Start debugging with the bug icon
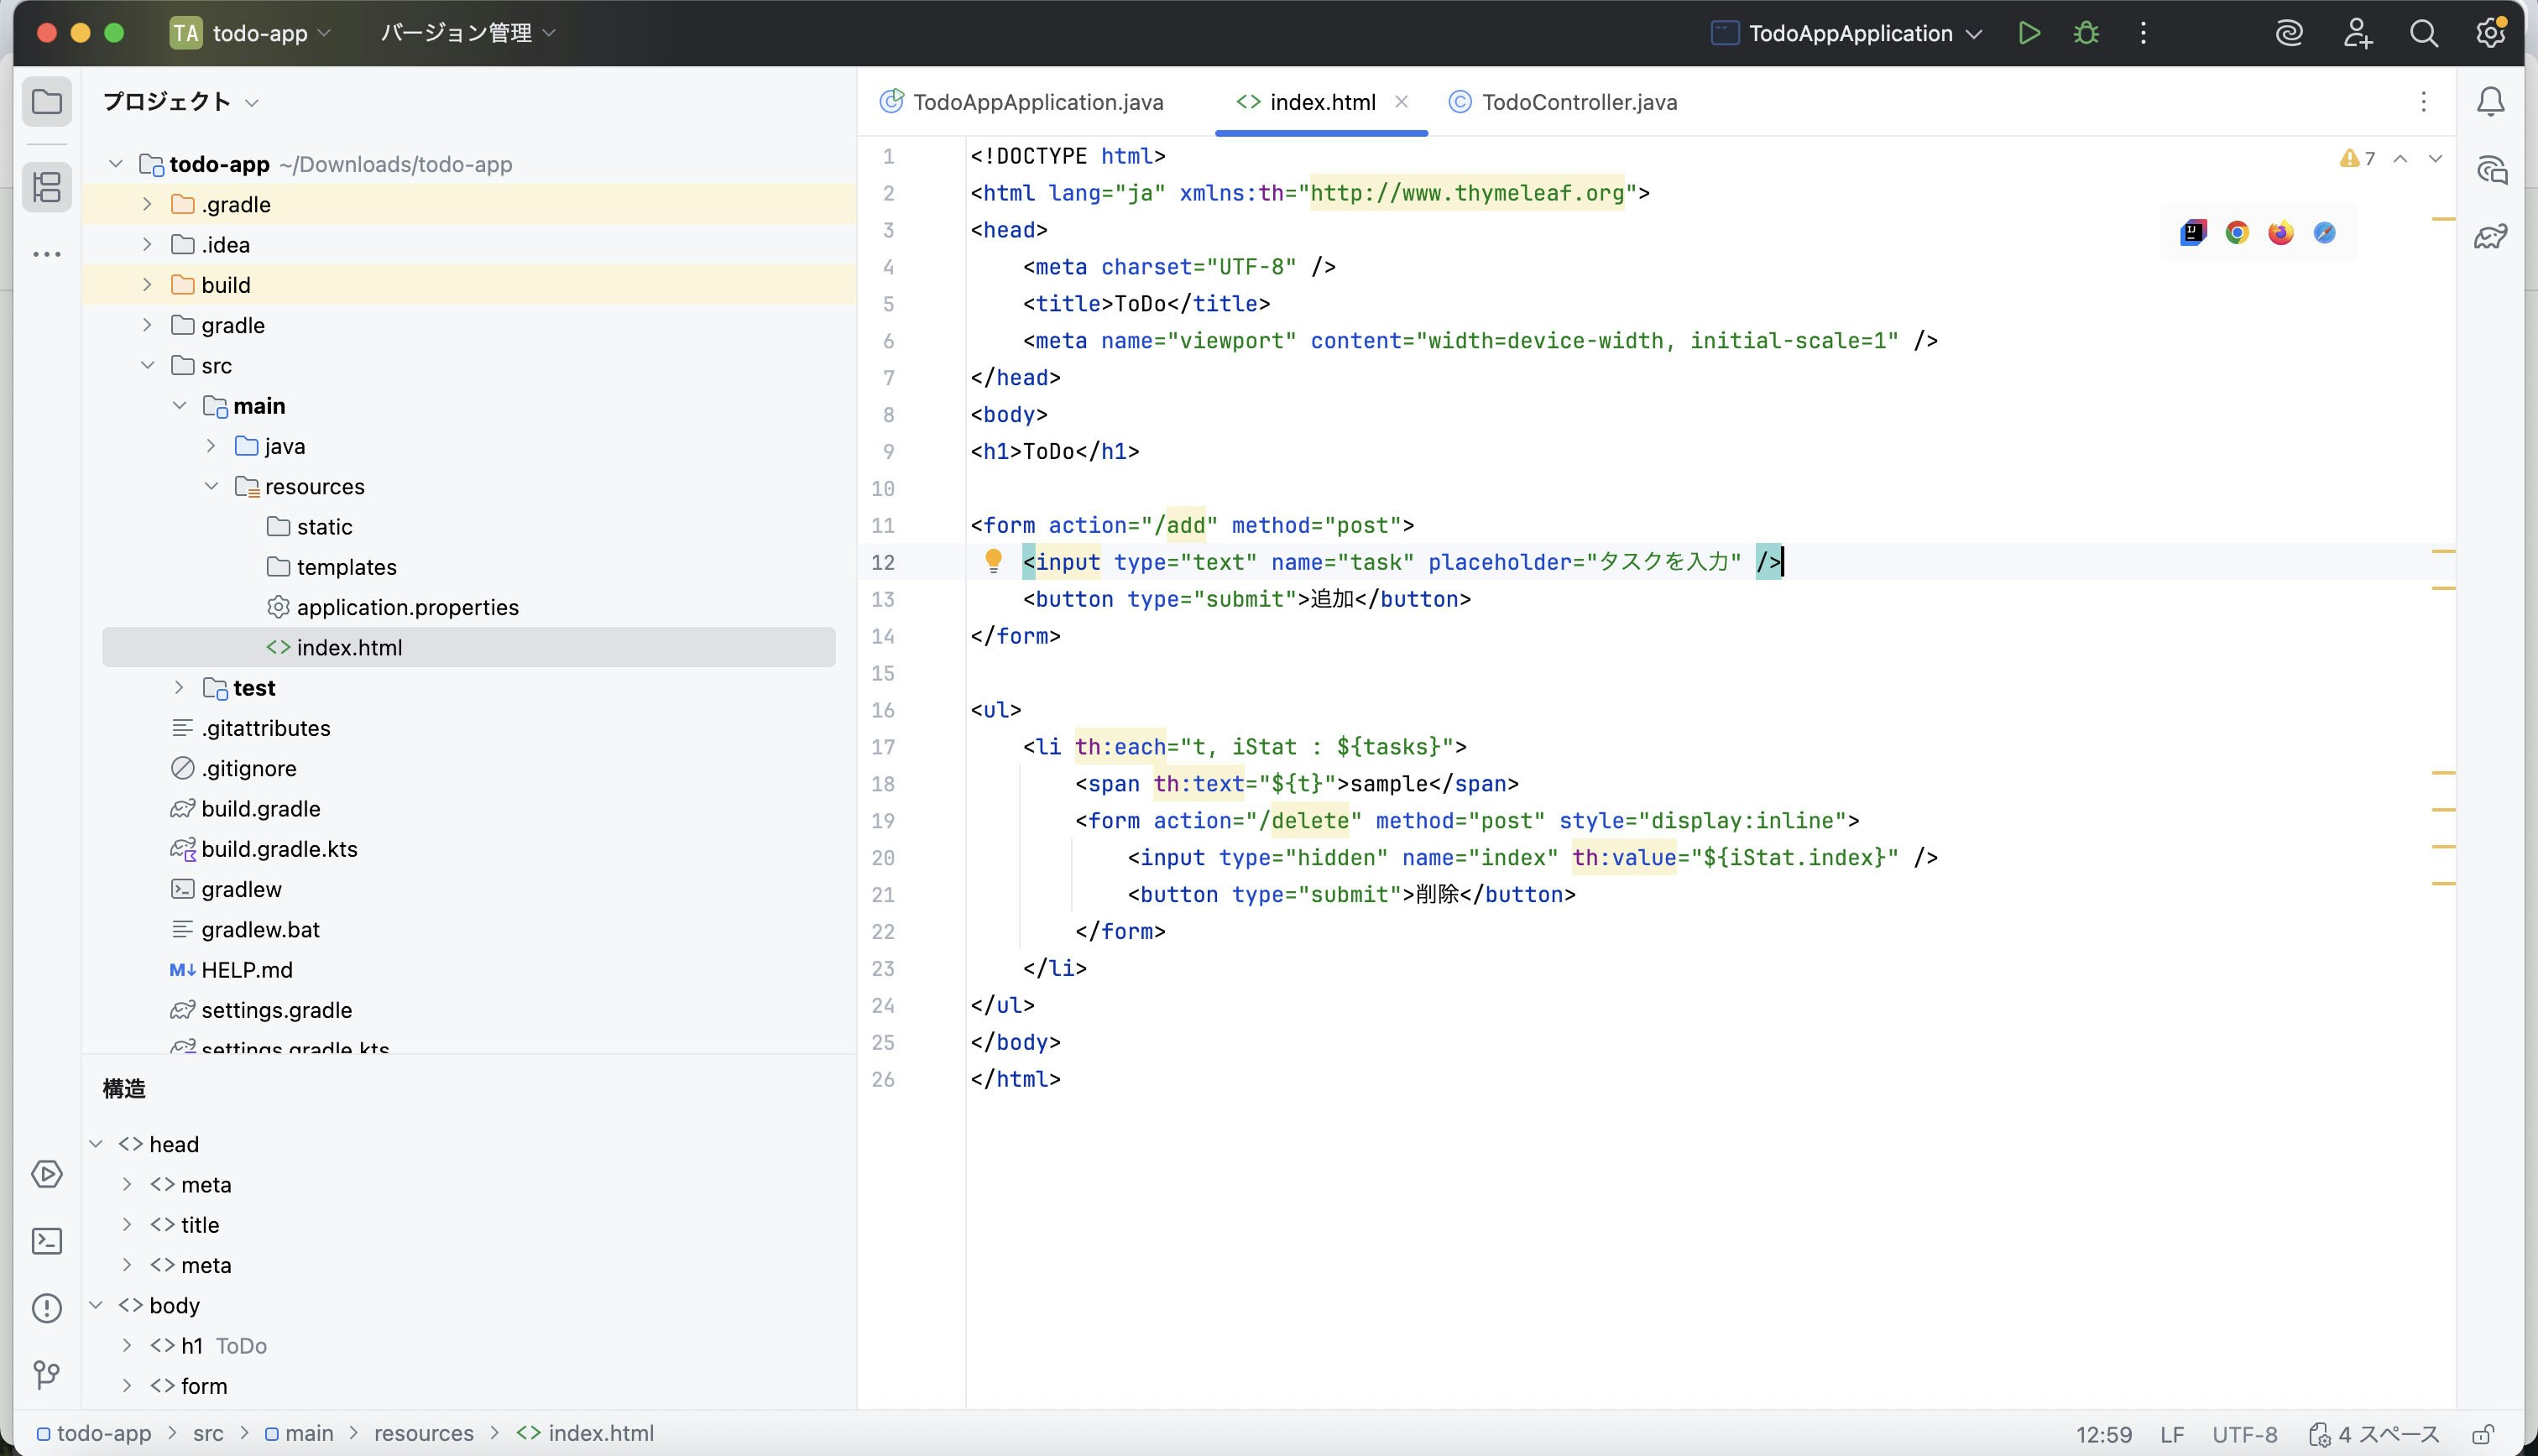 [2085, 33]
